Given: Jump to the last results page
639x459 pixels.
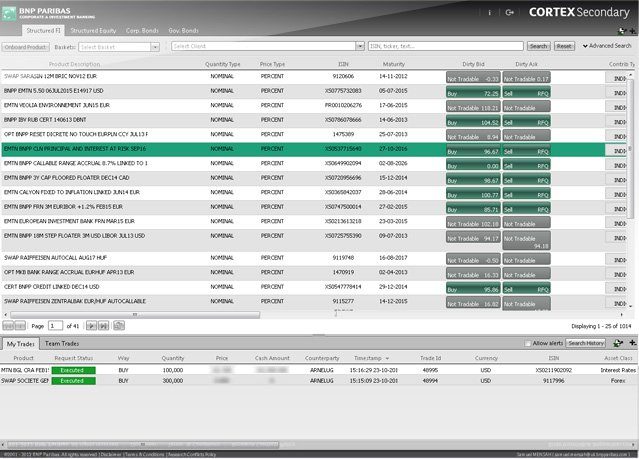Looking at the screenshot, I should coord(104,326).
